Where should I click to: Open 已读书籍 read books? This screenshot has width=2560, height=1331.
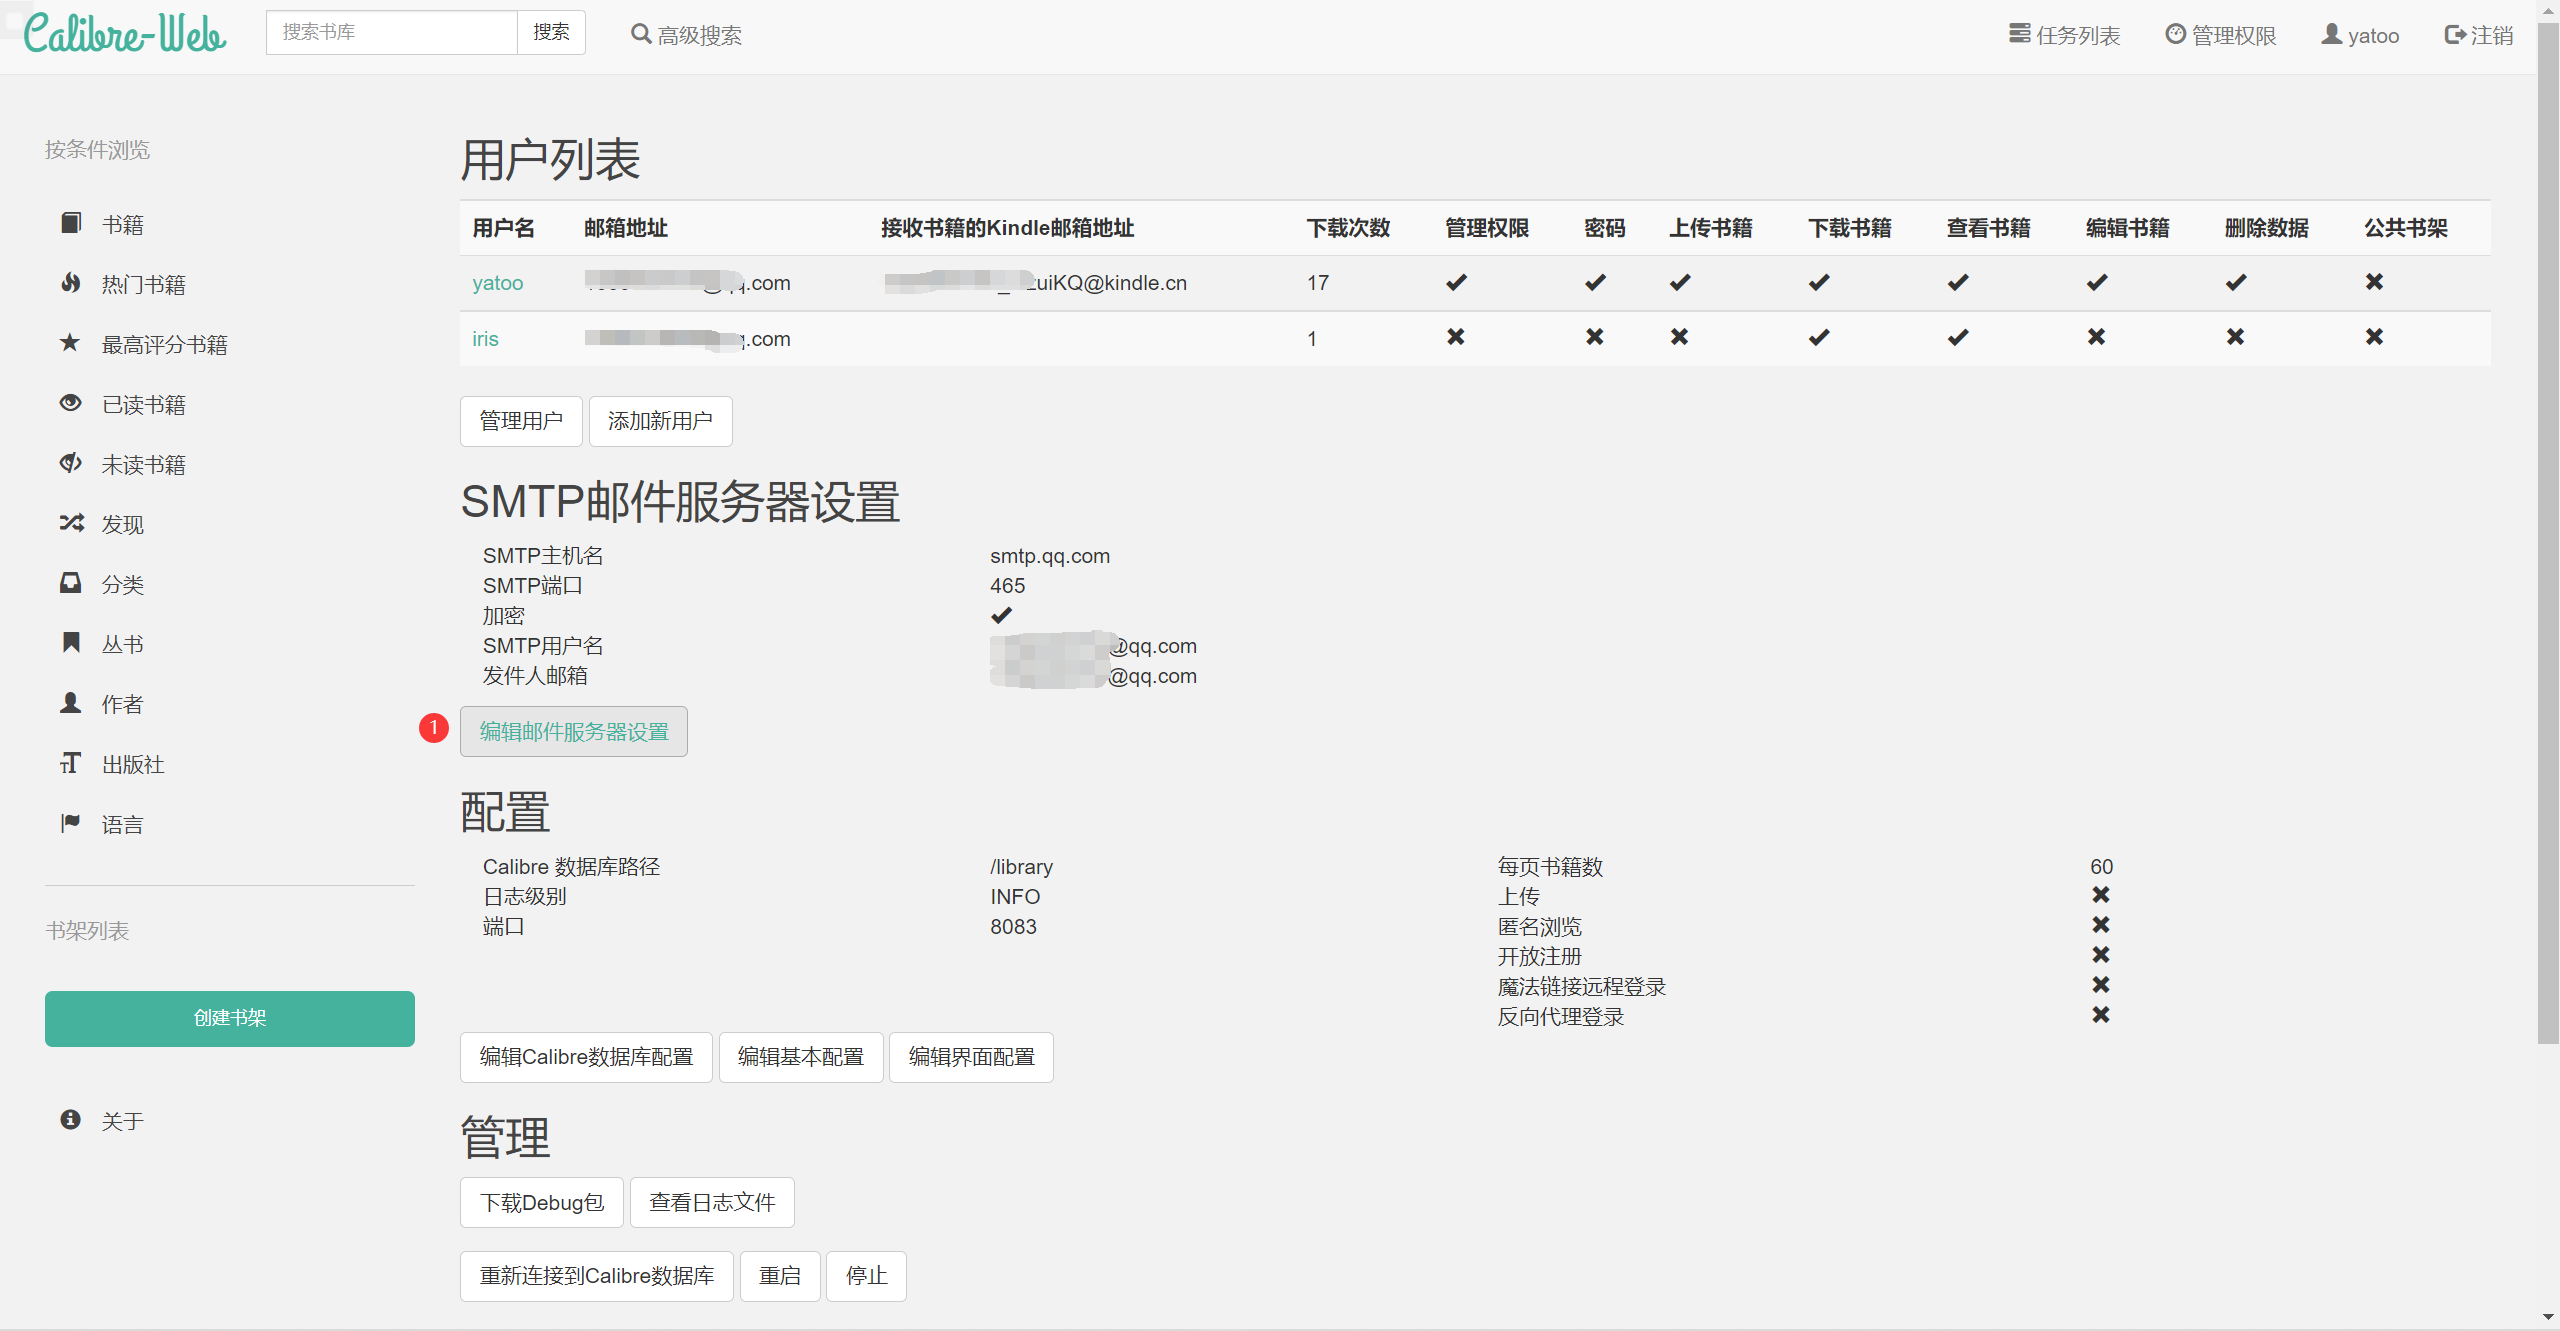[x=144, y=405]
